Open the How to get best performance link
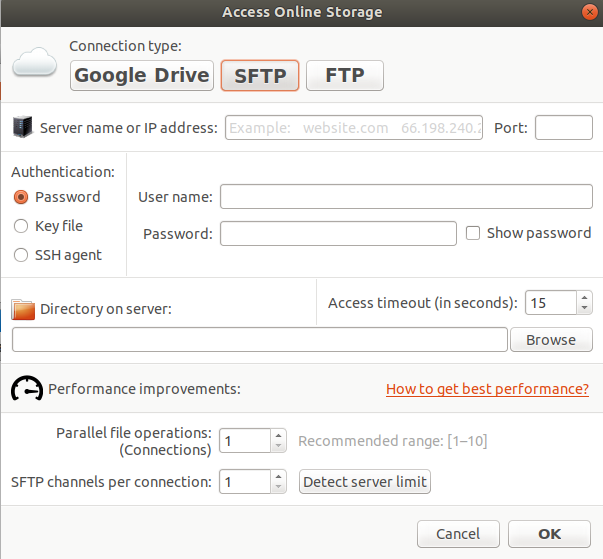Image resolution: width=603 pixels, height=559 pixels. [x=487, y=389]
